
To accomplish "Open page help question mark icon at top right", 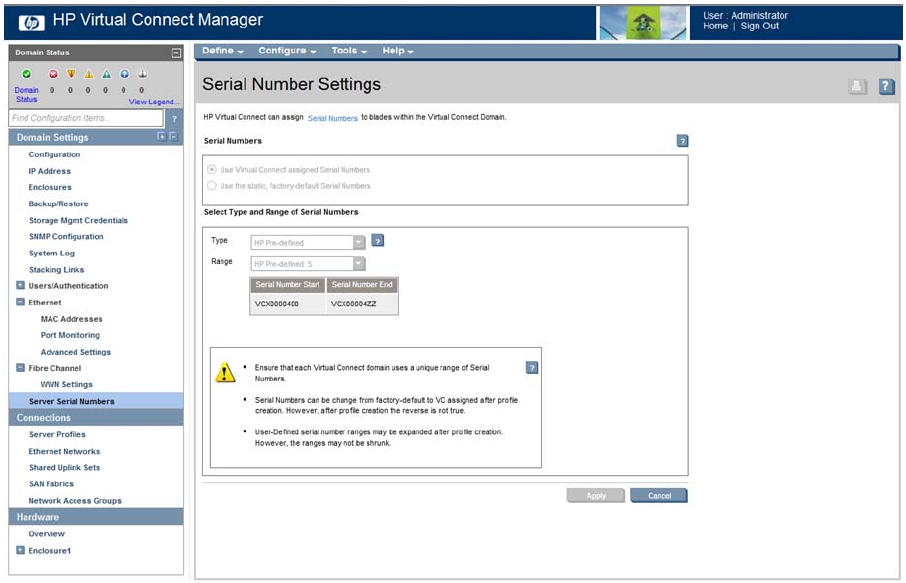I will pos(885,87).
